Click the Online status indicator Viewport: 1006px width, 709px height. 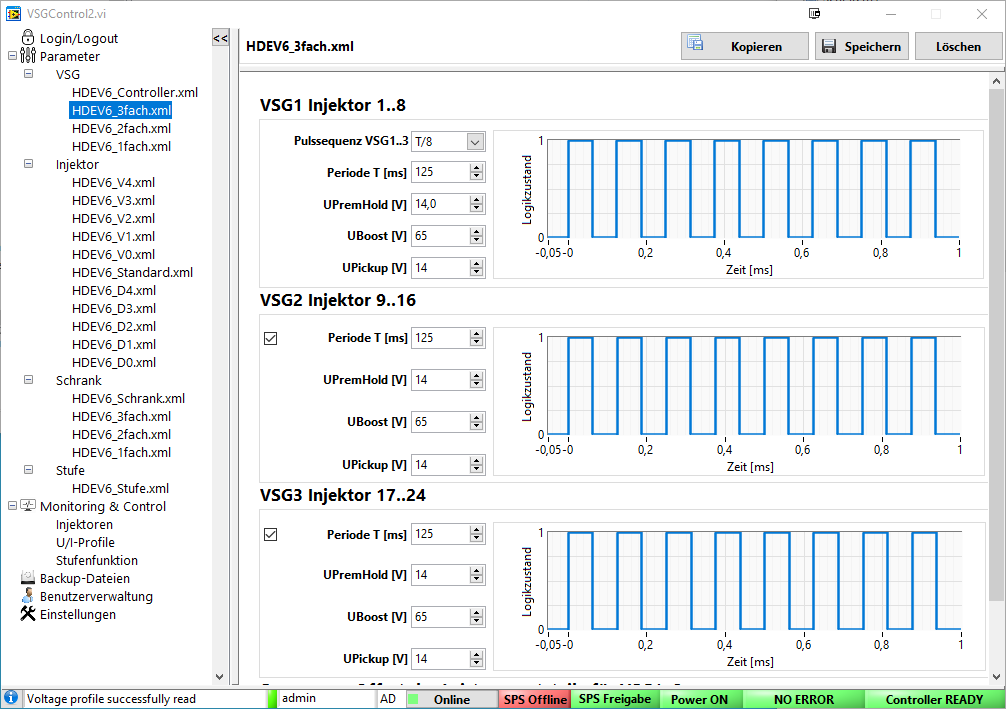coord(452,699)
